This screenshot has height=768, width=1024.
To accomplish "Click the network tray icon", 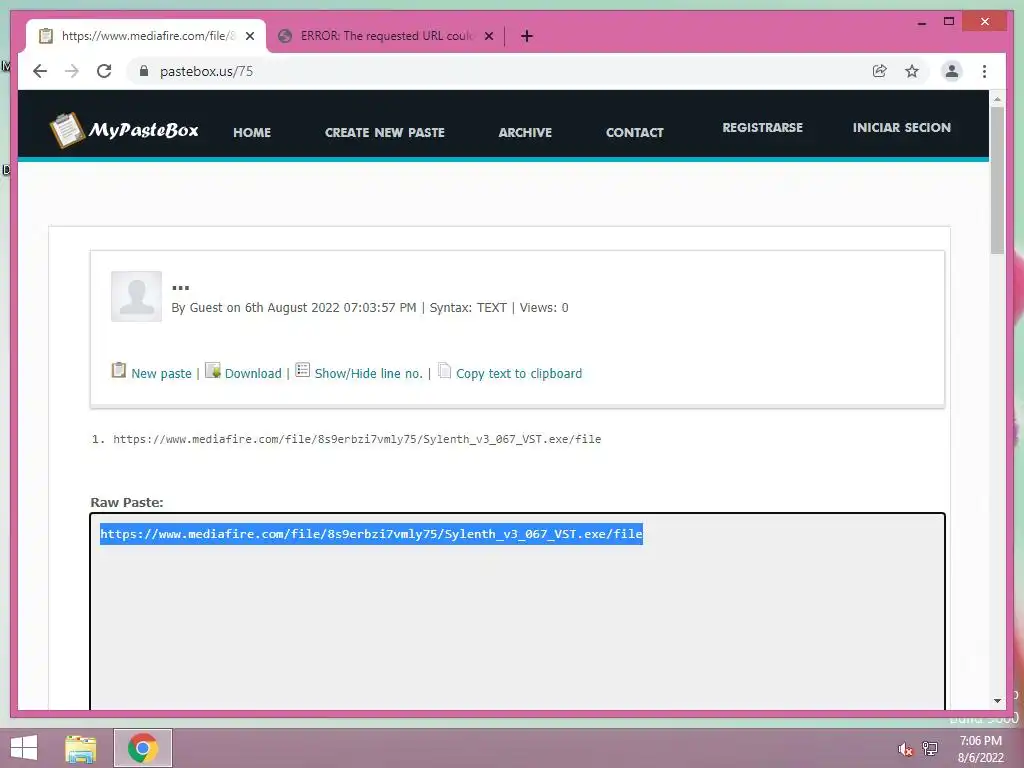I will pos(930,748).
